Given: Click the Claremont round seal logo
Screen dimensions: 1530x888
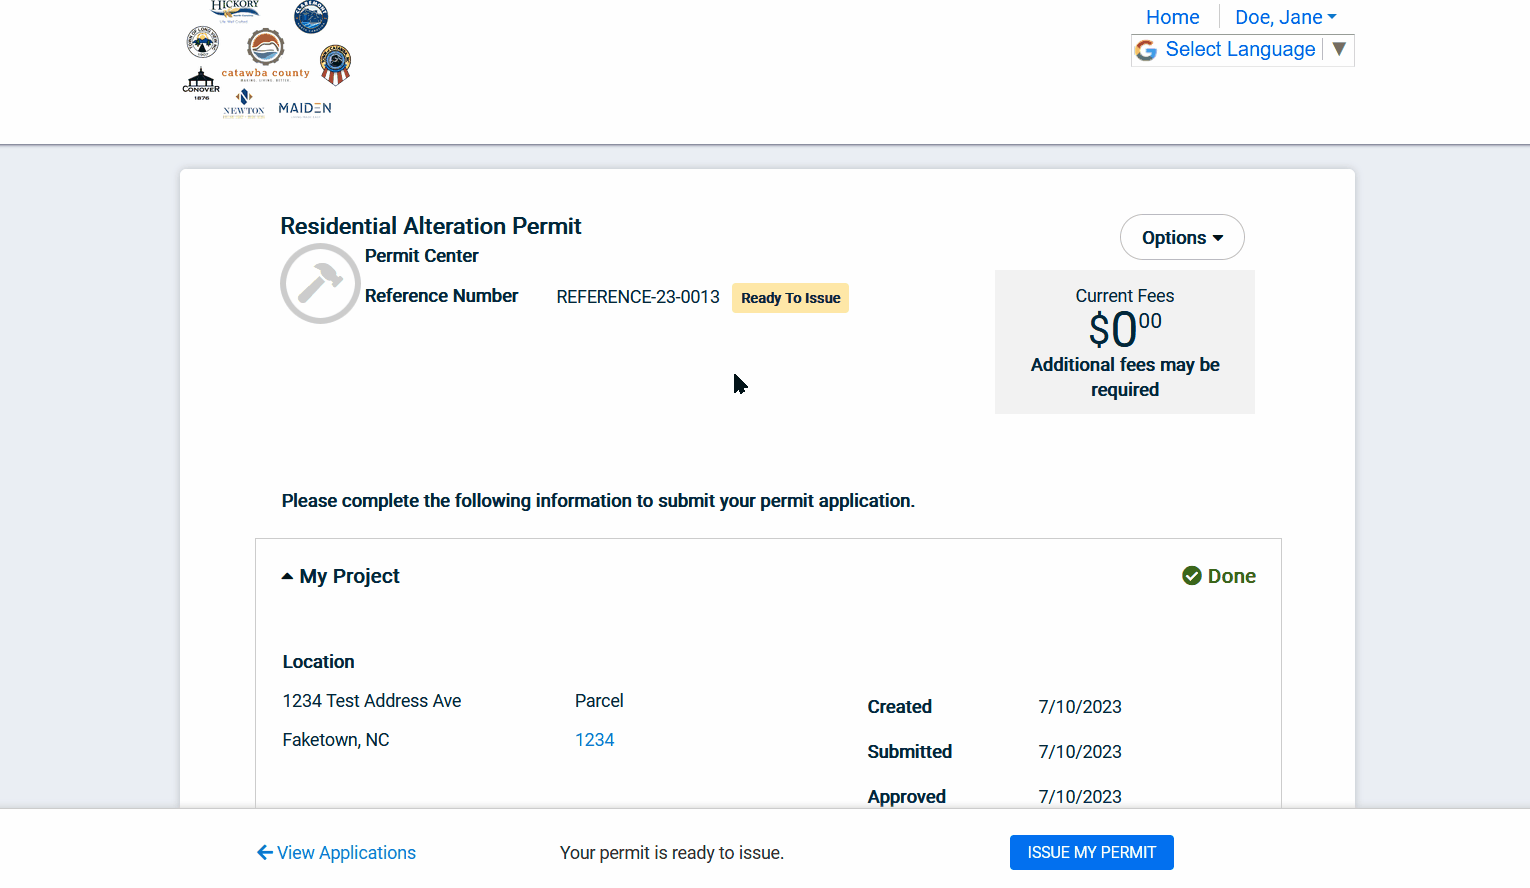Looking at the screenshot, I should coord(311,17).
